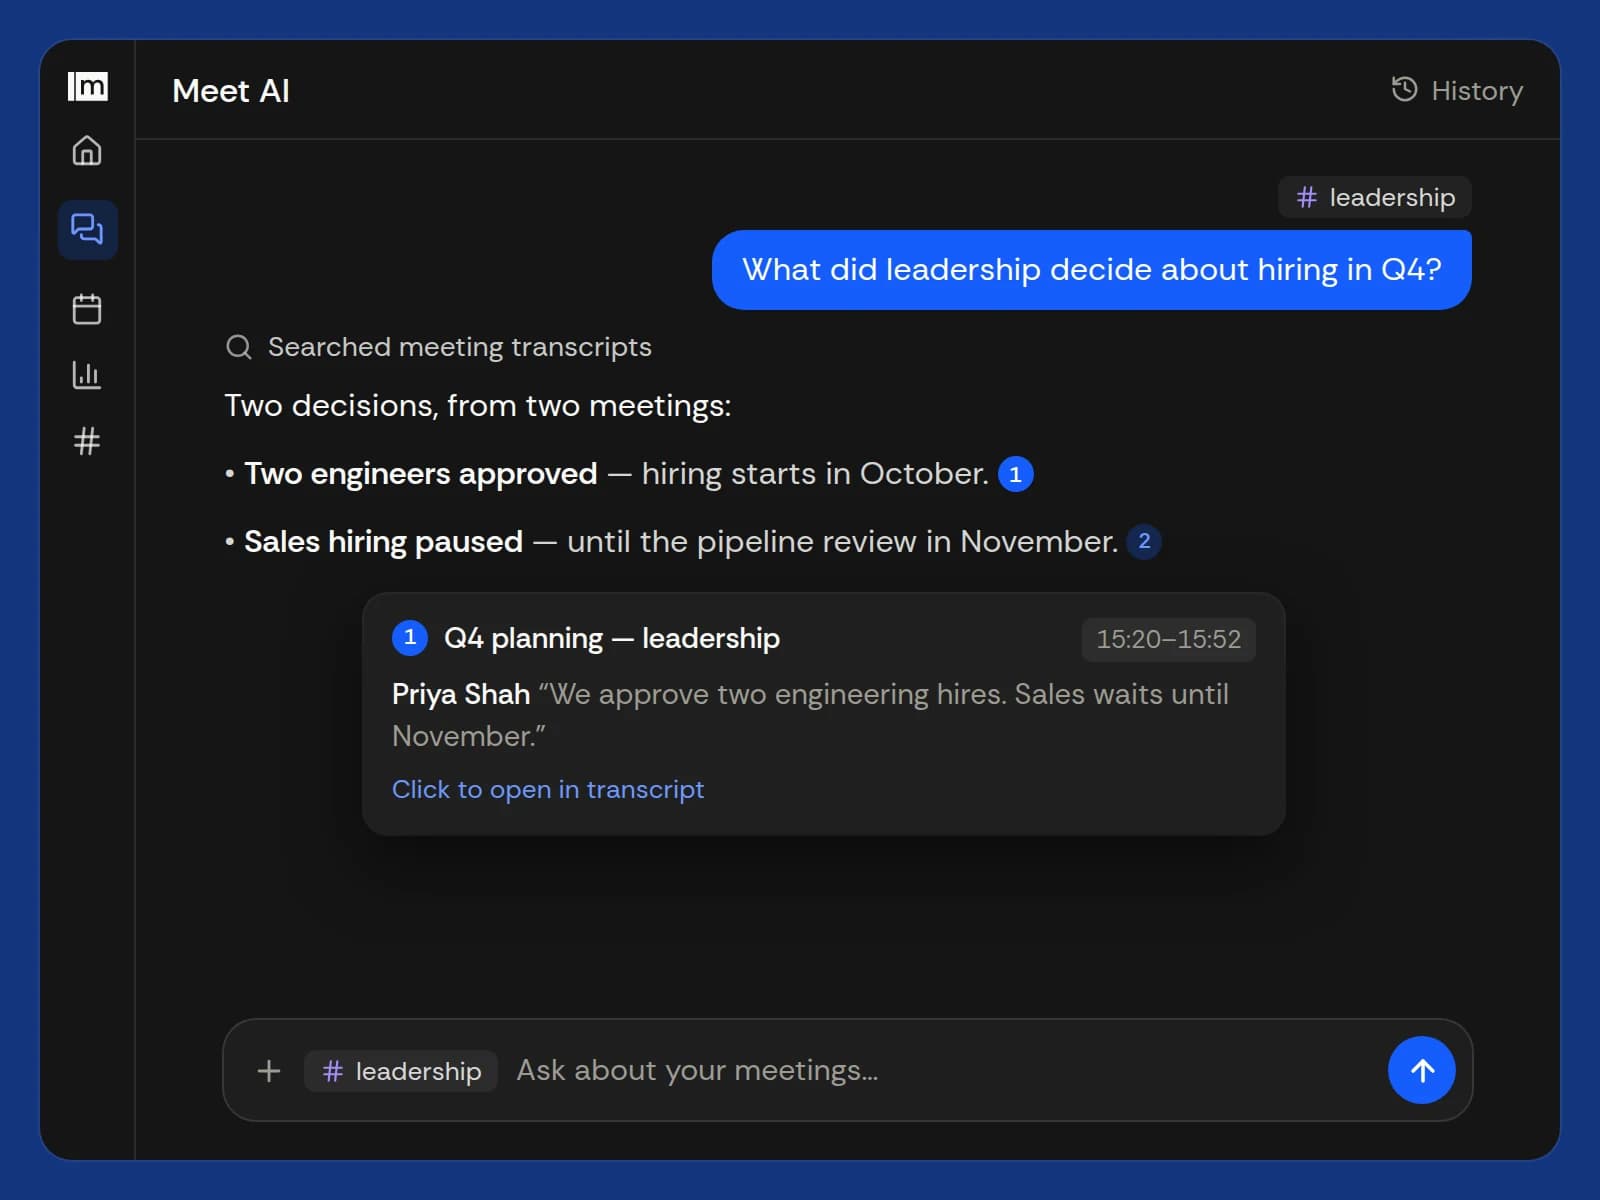The height and width of the screenshot is (1200, 1600).
Task: Click the leadership chip in the composer
Action: [x=401, y=1071]
